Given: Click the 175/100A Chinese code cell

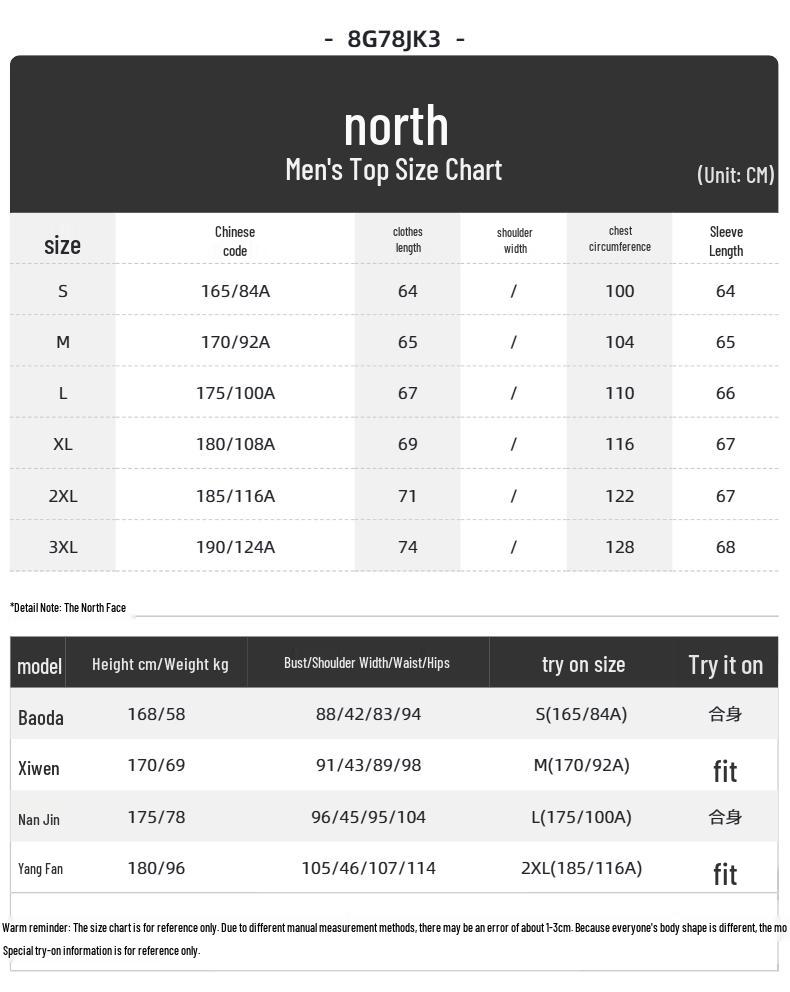Looking at the screenshot, I should [x=235, y=393].
